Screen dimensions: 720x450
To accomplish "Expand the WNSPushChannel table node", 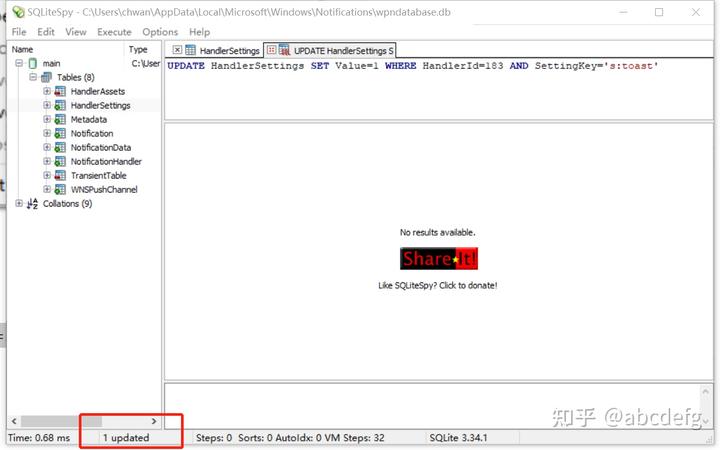I will [x=47, y=189].
